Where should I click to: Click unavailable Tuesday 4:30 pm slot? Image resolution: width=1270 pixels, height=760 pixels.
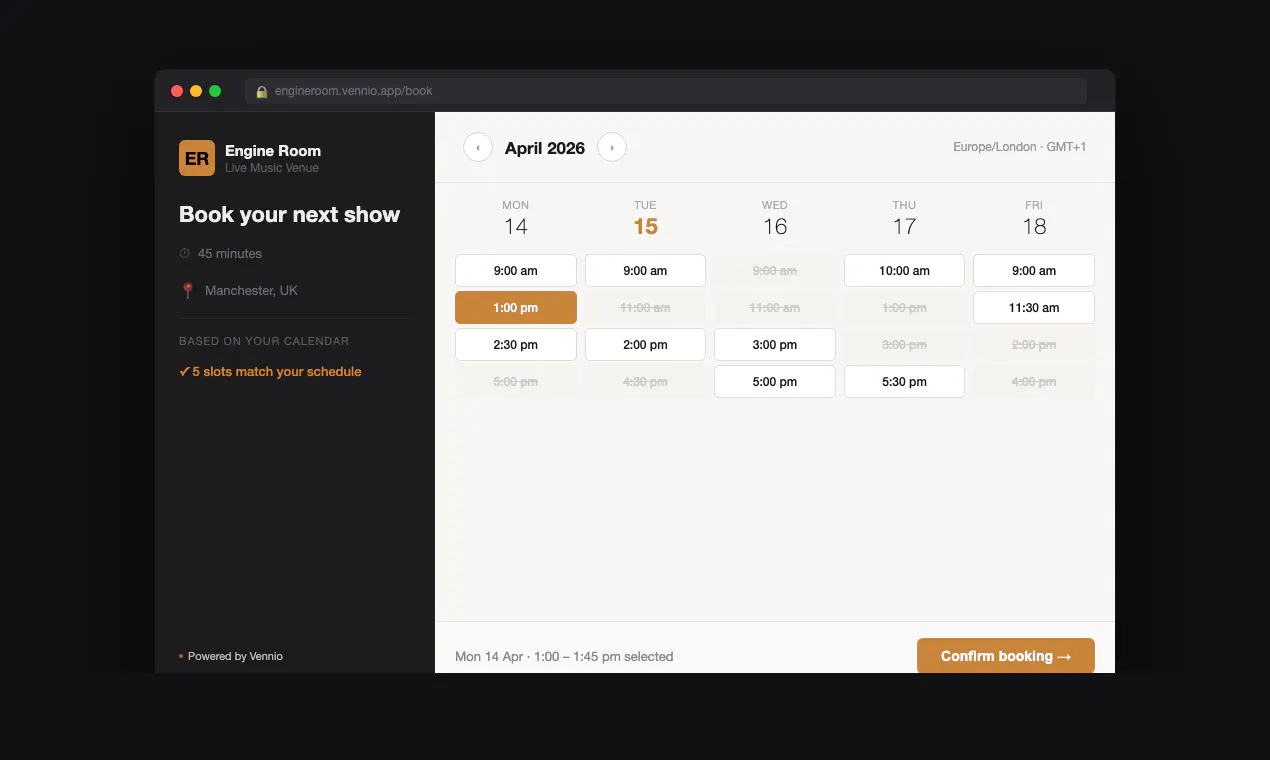[x=645, y=382]
